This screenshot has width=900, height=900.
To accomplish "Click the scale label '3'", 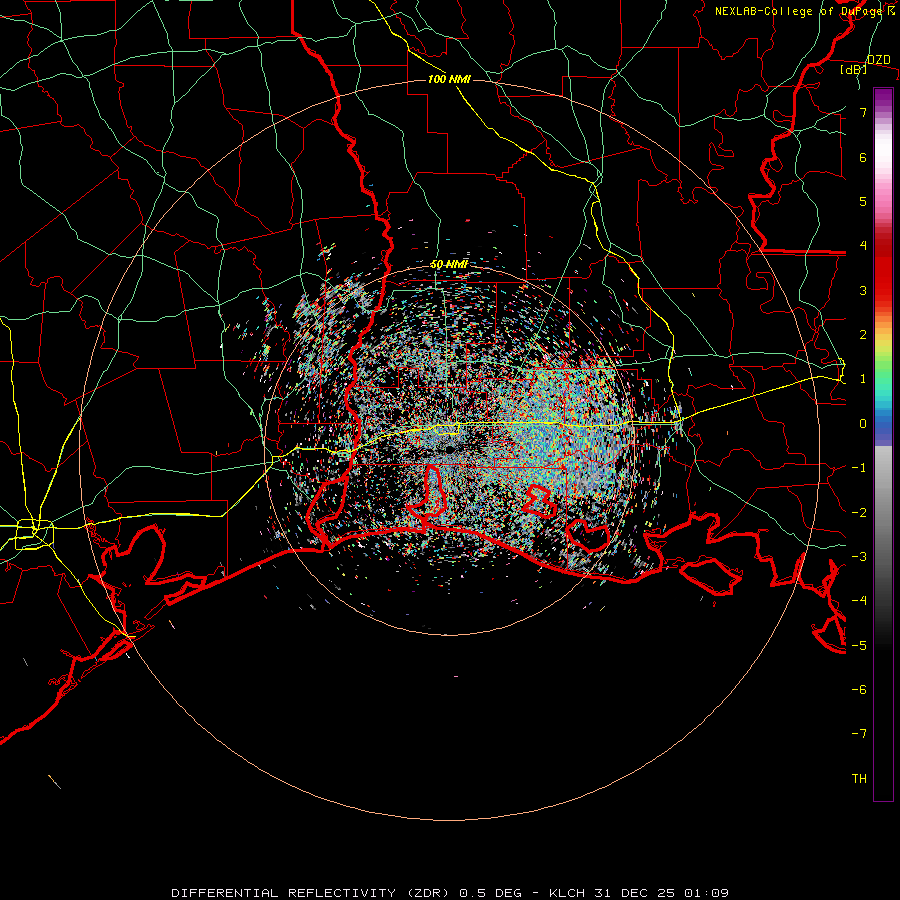I will 863,290.
